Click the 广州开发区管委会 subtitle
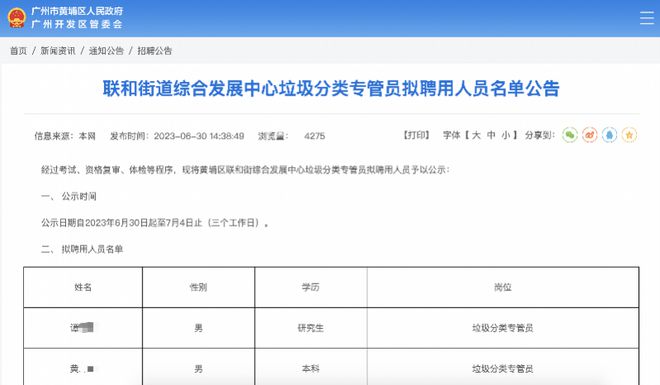 click(77, 24)
